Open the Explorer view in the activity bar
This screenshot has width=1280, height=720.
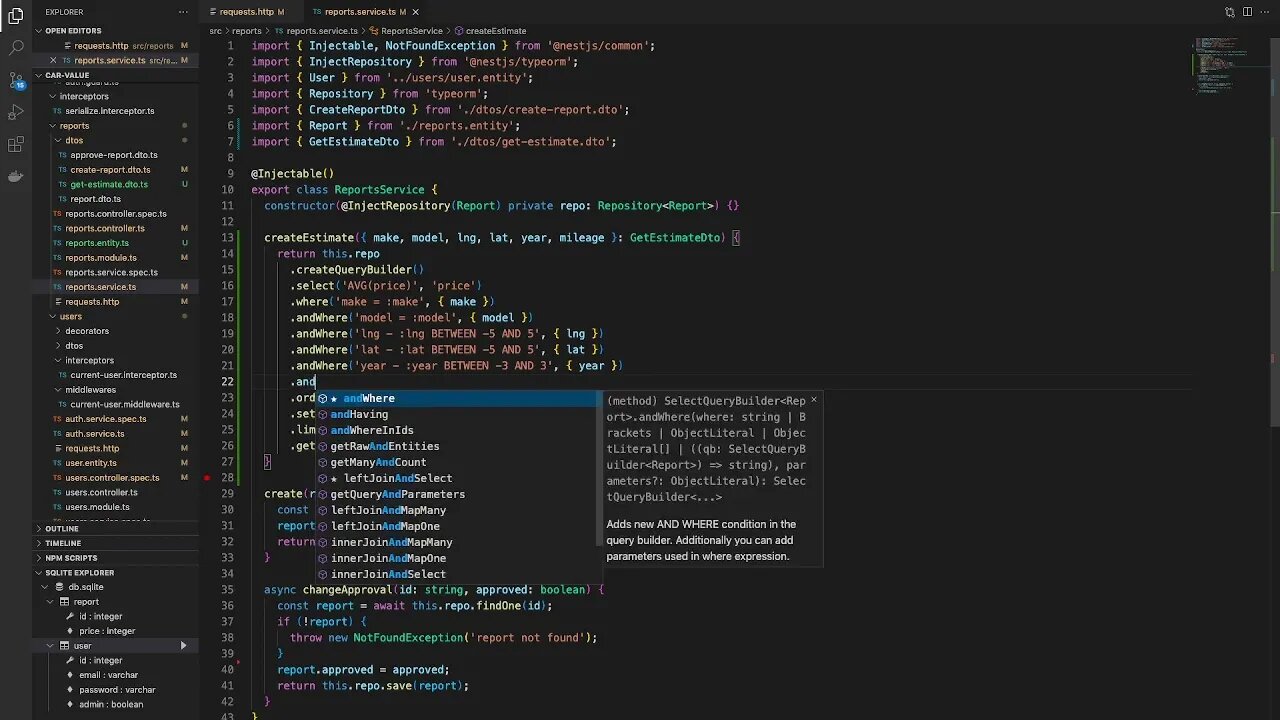(x=16, y=15)
